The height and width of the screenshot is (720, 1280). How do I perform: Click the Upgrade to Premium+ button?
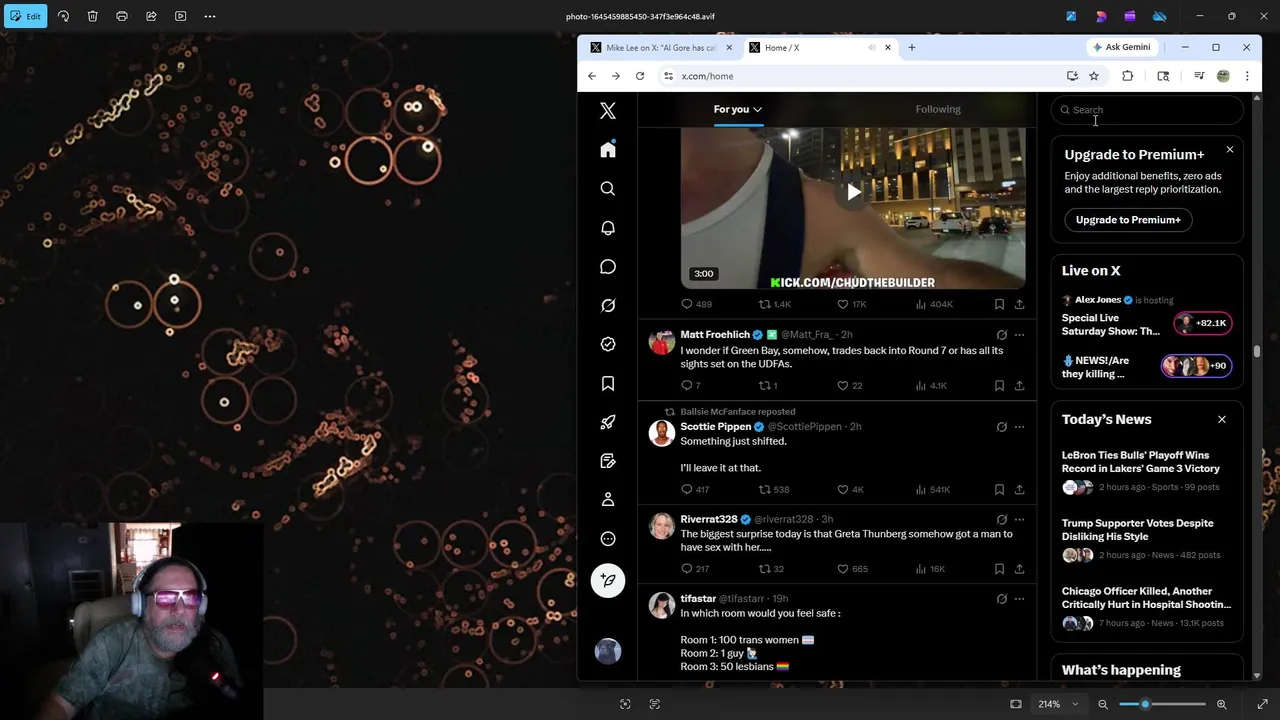pyautogui.click(x=1128, y=220)
